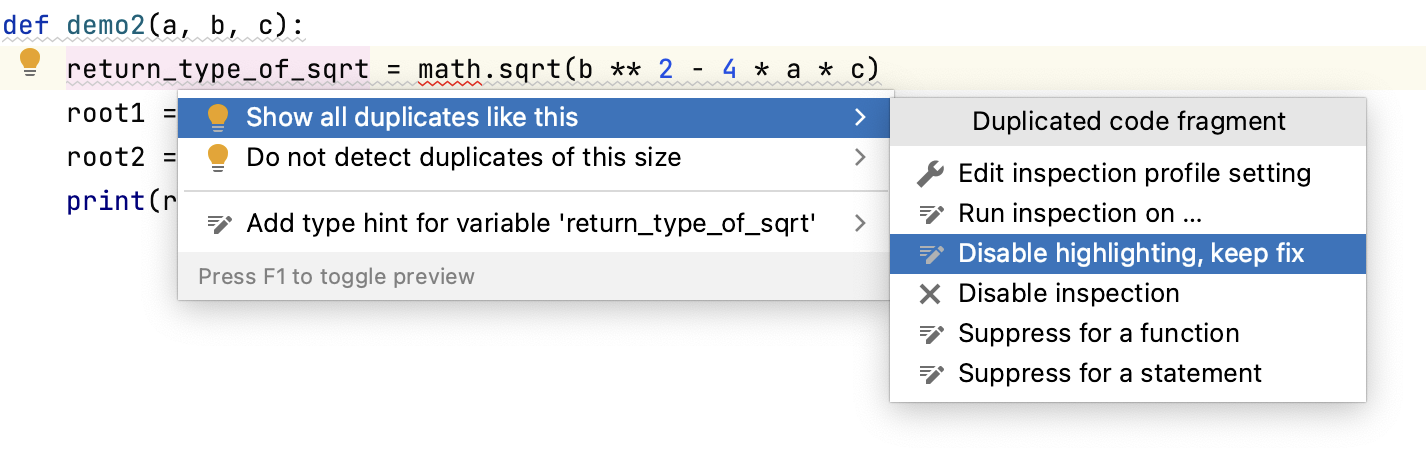Click pencil icon beside 'Add type hint for variable'

[218, 224]
